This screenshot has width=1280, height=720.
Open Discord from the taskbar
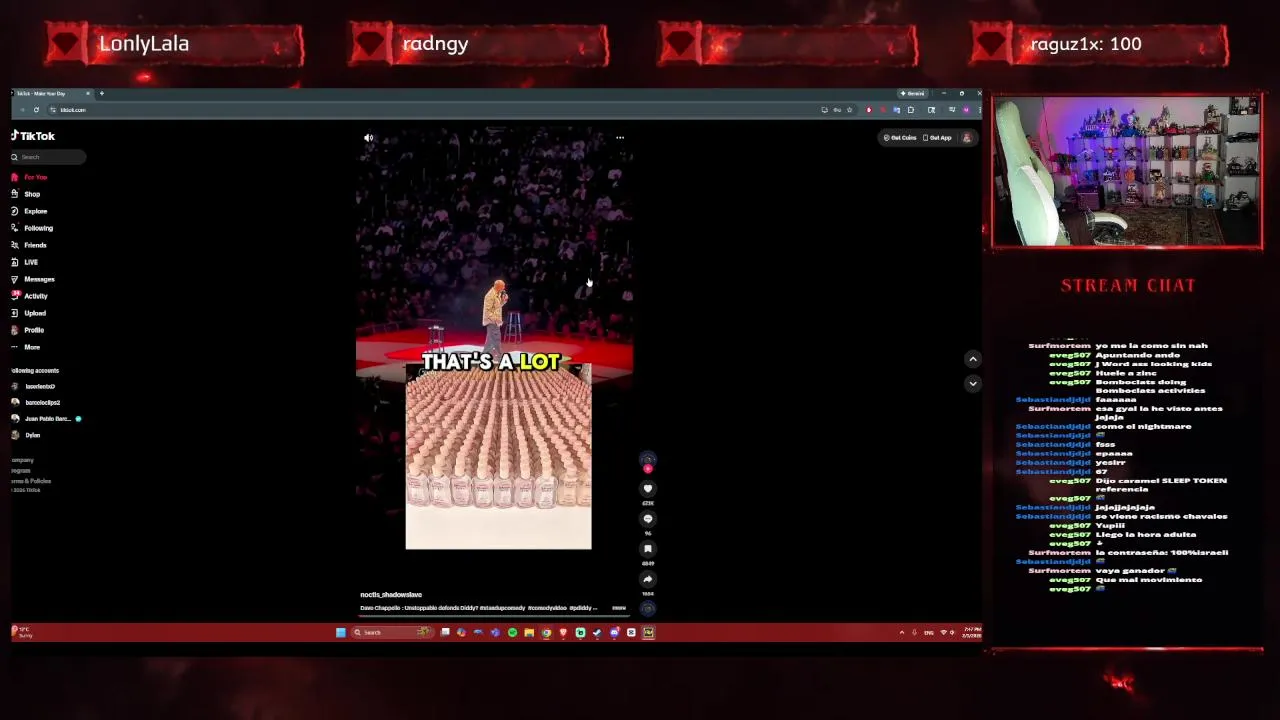pyautogui.click(x=614, y=632)
